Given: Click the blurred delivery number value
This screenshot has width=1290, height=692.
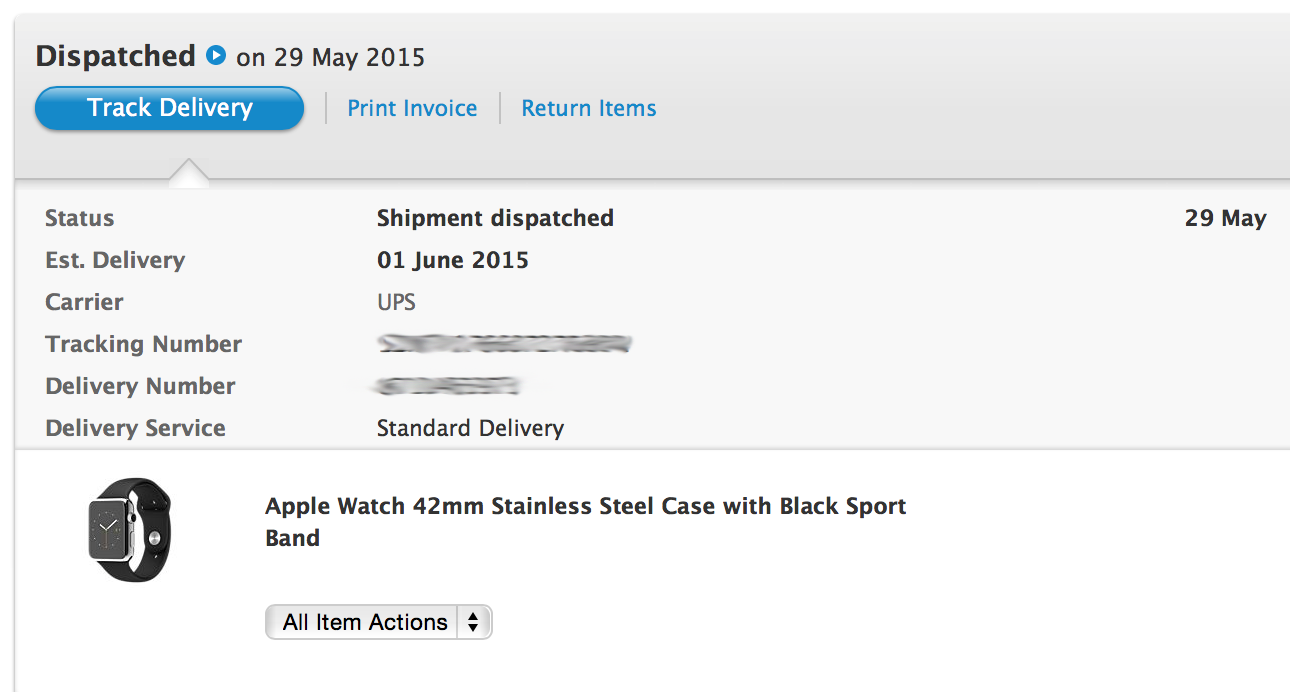Looking at the screenshot, I should (x=449, y=387).
